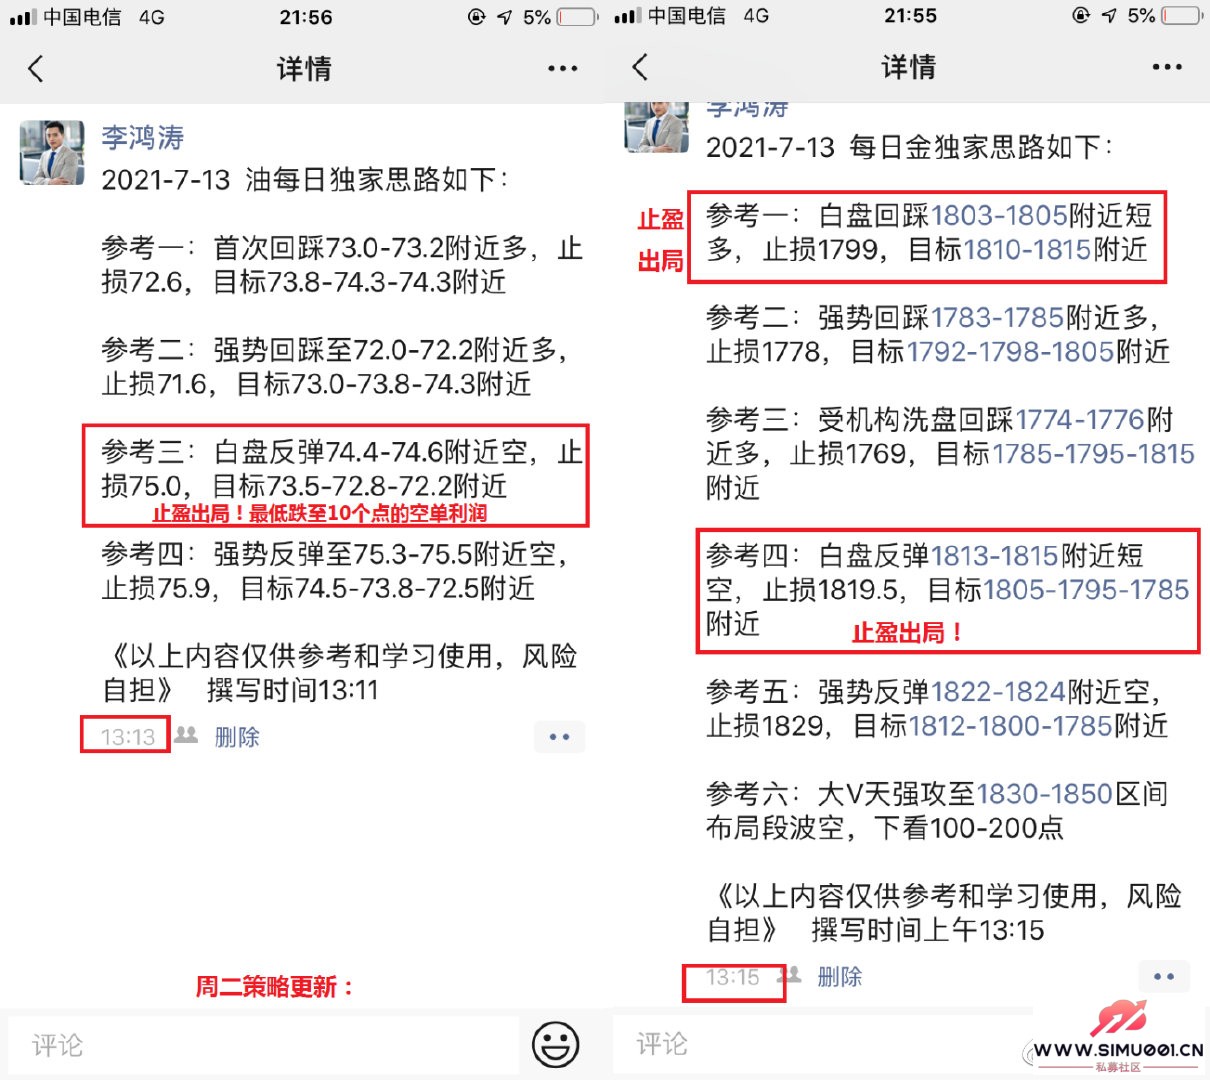Viewport: 1210px width, 1080px height.
Task: Open 李鸿涛 profile picture on left post
Action: point(52,153)
